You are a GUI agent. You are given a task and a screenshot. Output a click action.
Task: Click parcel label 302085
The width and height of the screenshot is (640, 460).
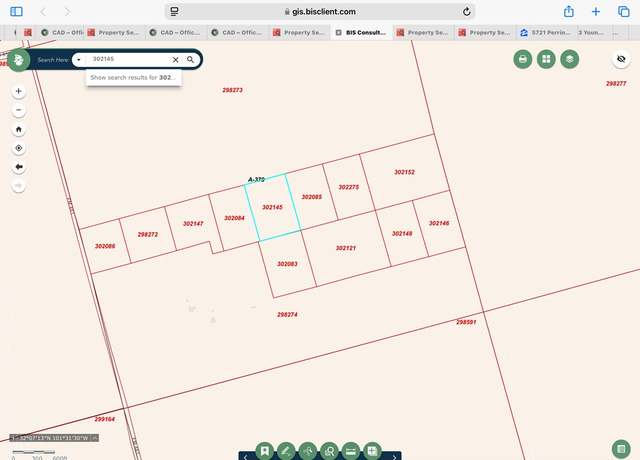coord(311,197)
